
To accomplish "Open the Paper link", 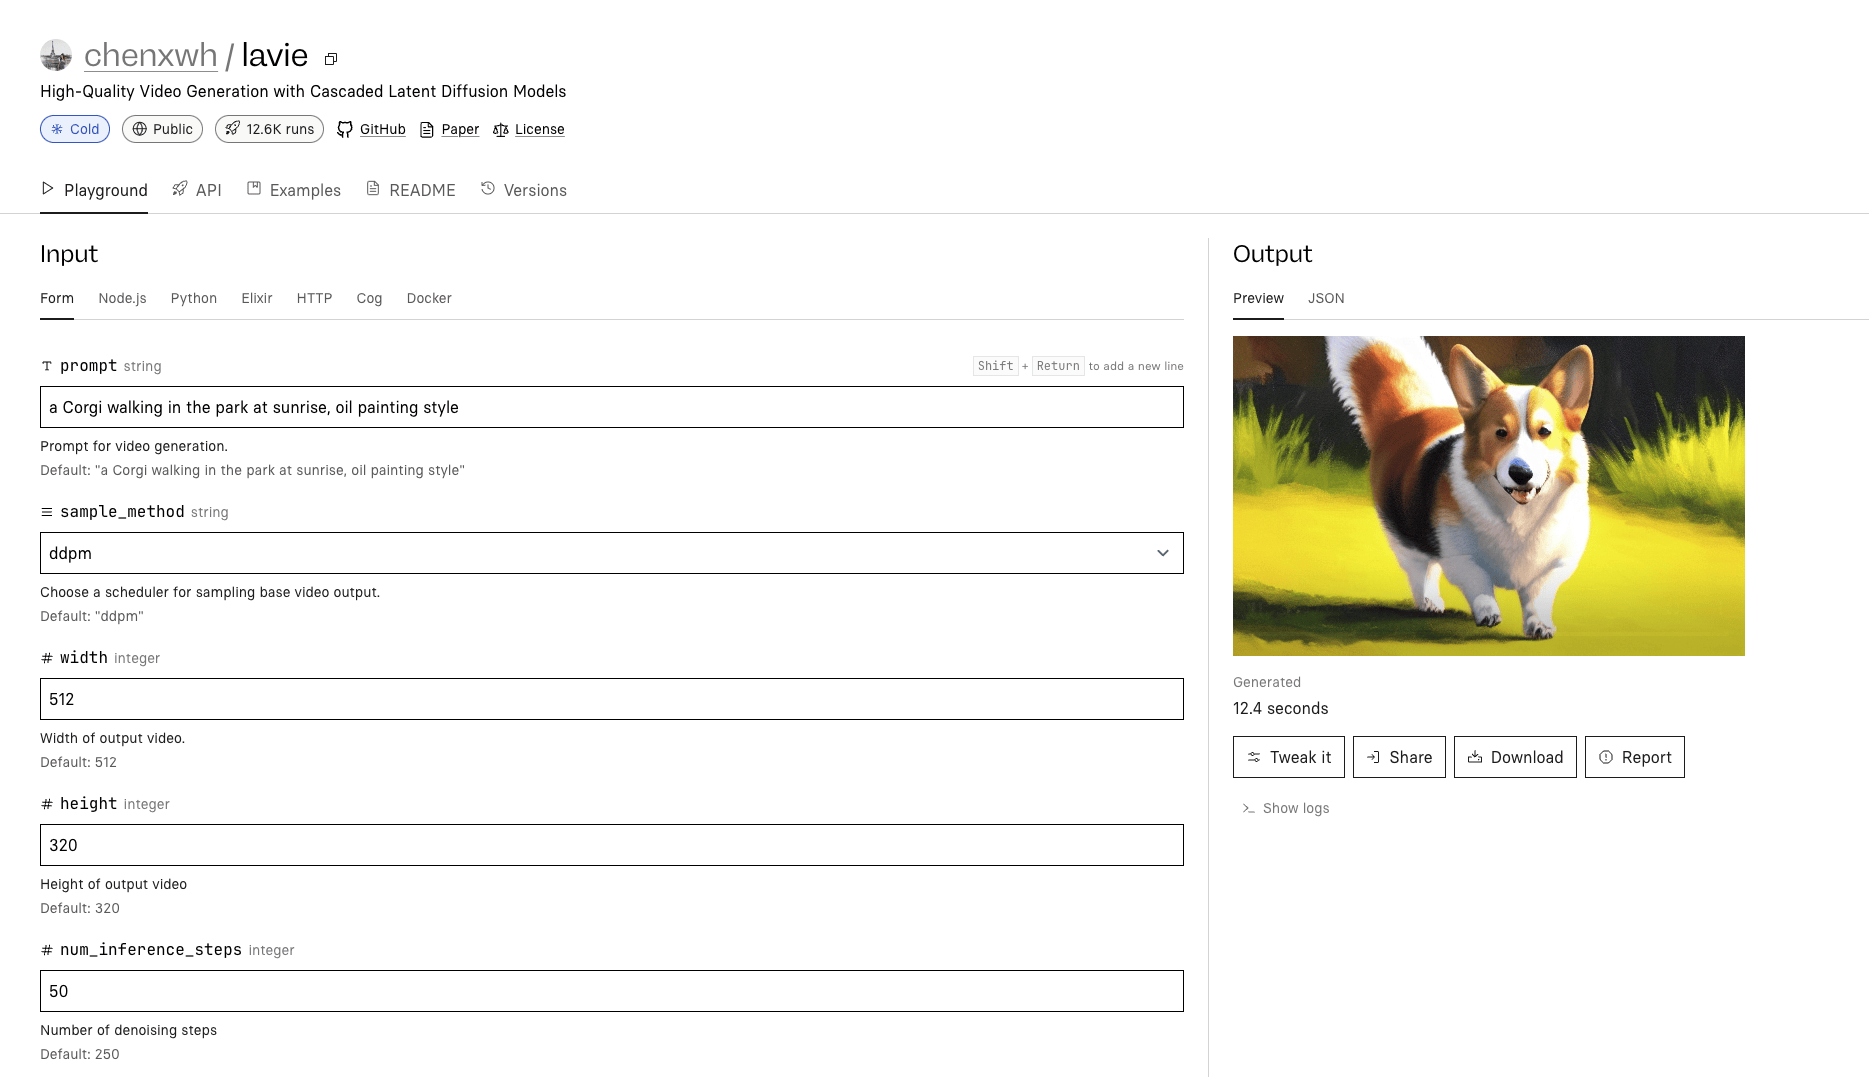I will 460,129.
